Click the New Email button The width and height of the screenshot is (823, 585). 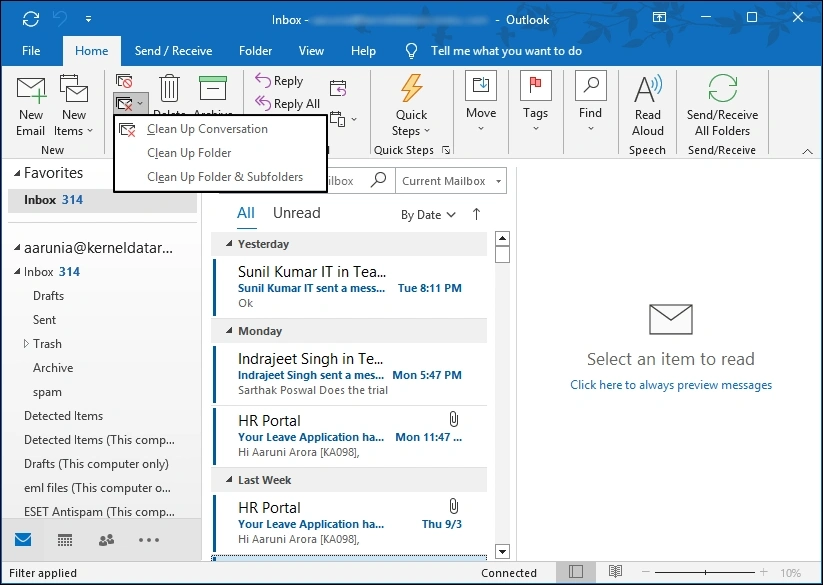point(30,107)
